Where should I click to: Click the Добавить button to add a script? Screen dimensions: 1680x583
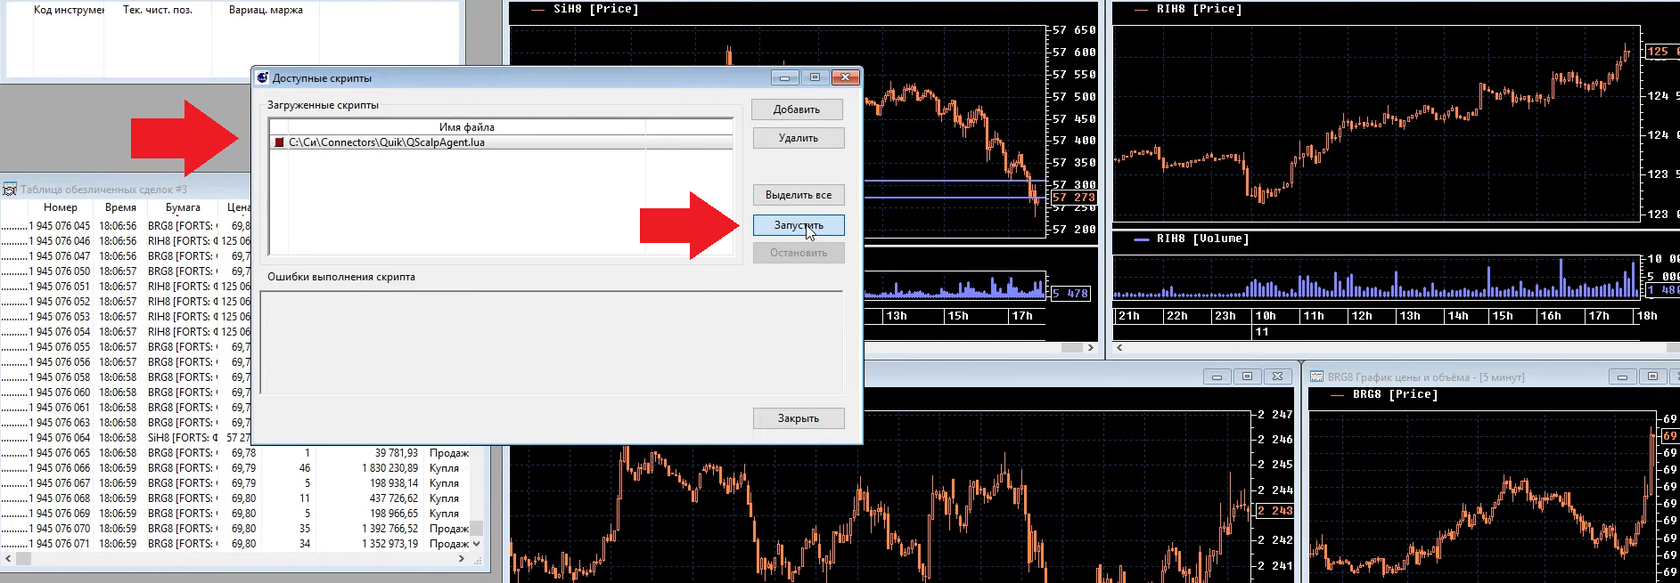click(x=798, y=110)
